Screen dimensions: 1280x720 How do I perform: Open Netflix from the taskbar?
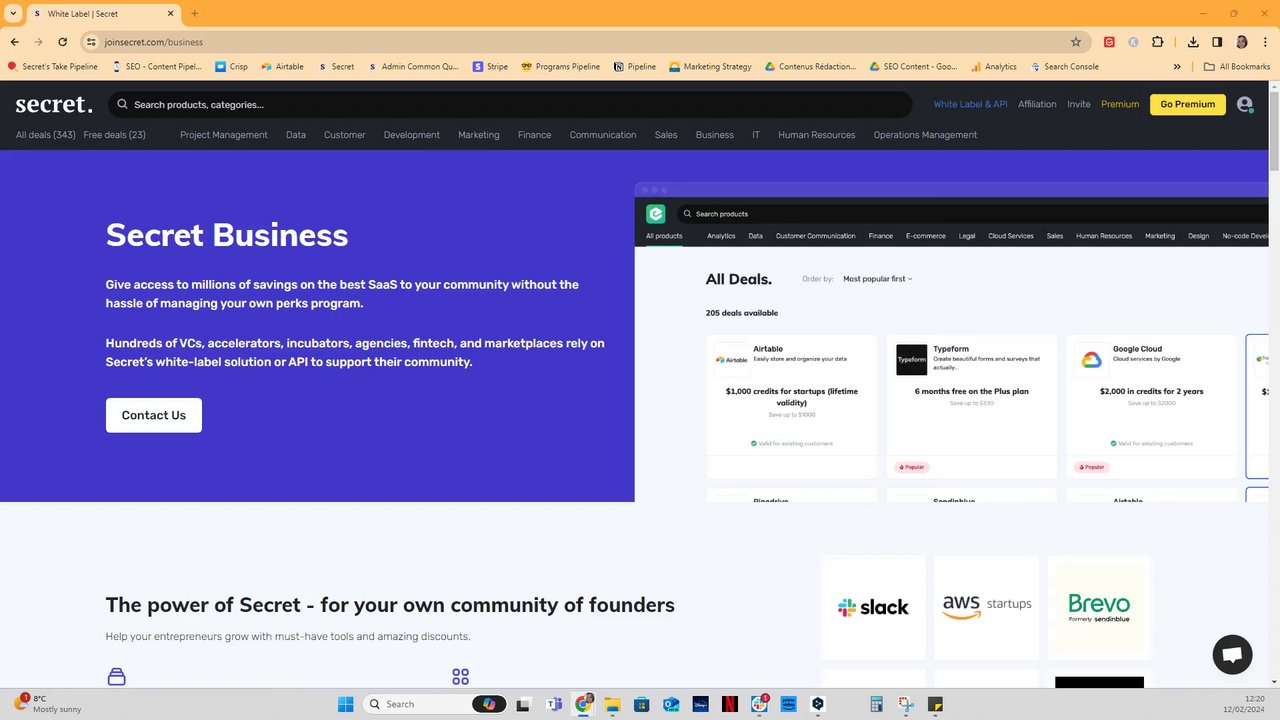(x=730, y=704)
